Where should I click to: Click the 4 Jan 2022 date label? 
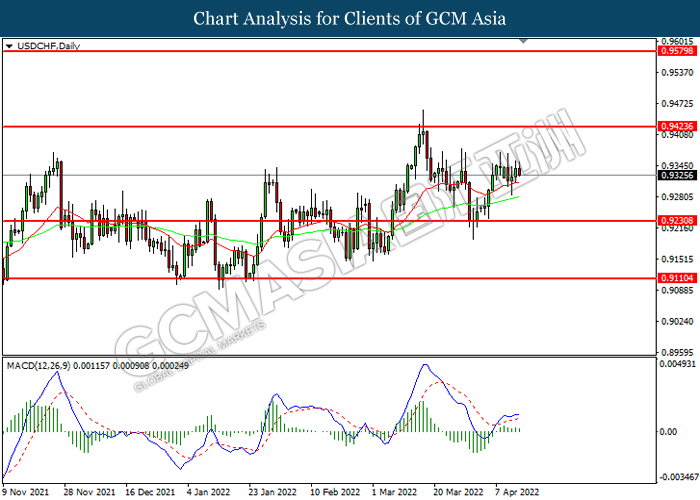(x=209, y=492)
